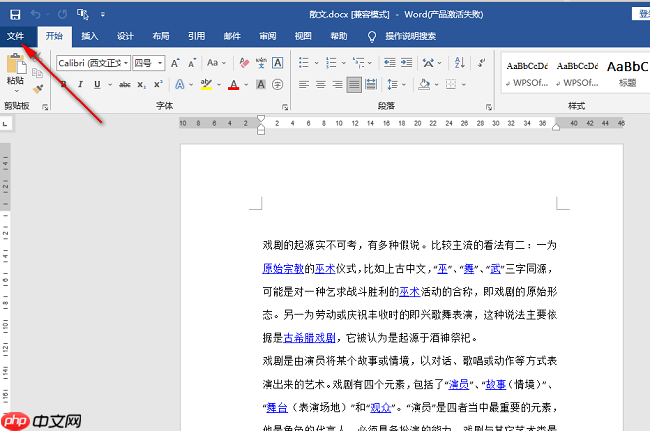This screenshot has width=650, height=431.
Task: Click the redo/repeat icon in the title bar
Action: [x=62, y=15]
